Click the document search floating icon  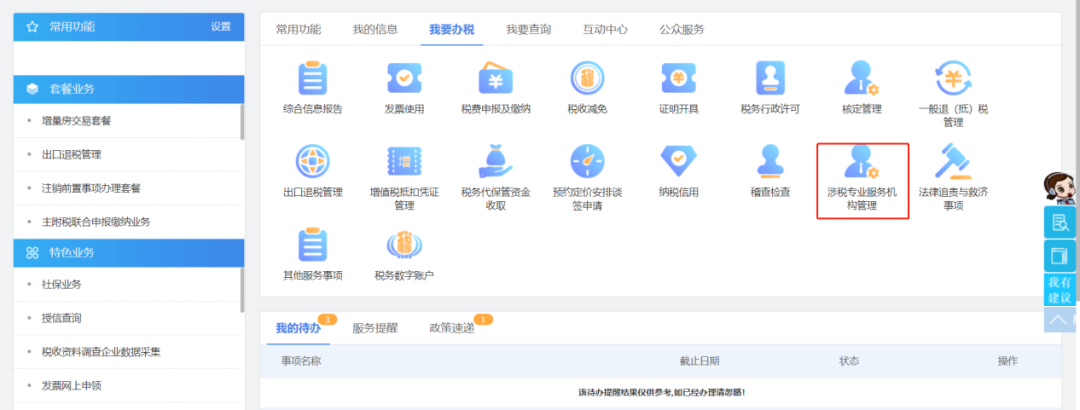[1059, 223]
